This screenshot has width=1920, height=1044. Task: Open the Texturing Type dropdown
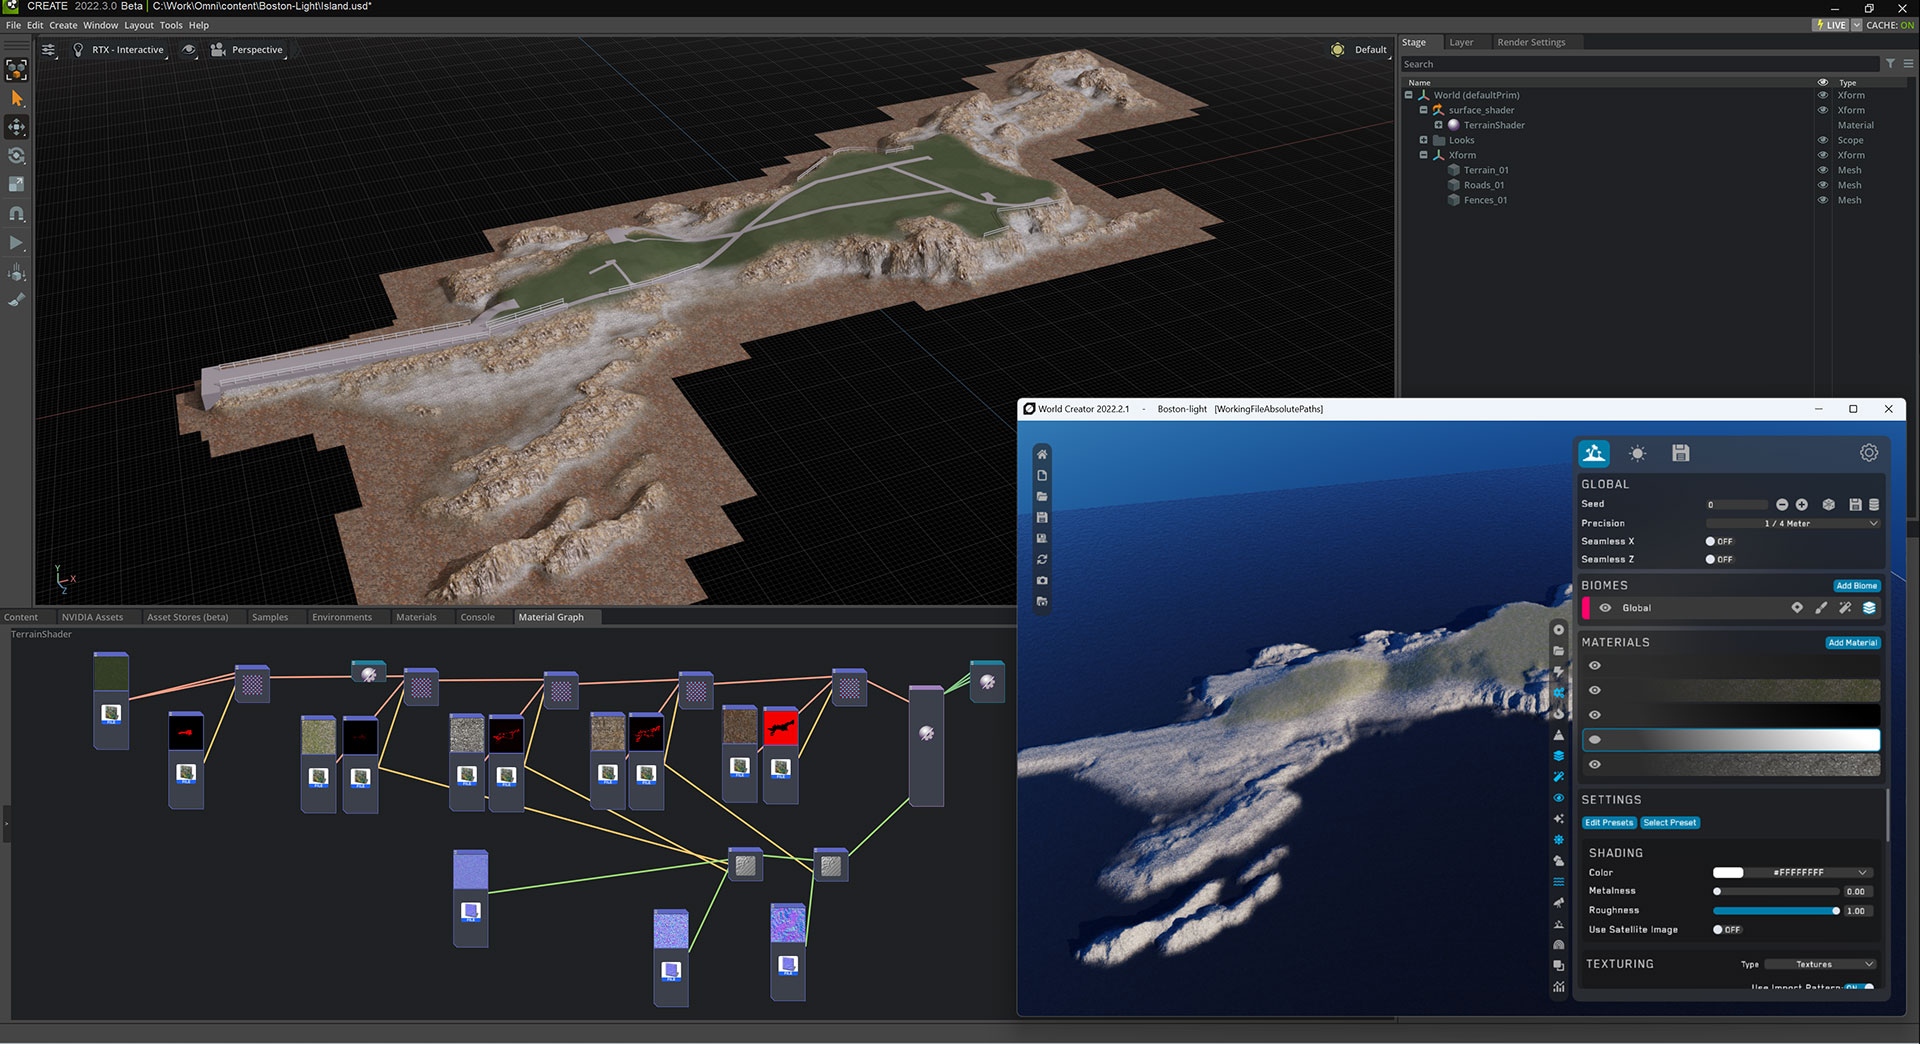[x=1820, y=964]
